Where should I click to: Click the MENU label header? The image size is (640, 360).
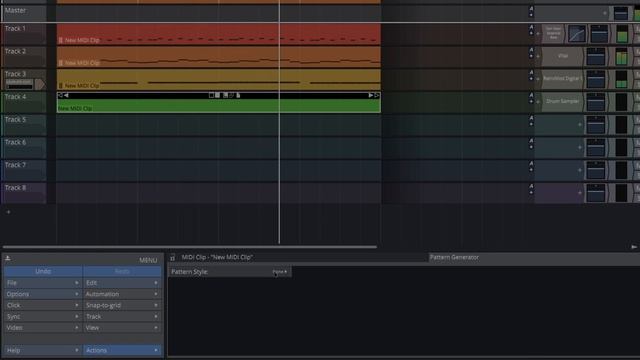pyautogui.click(x=148, y=260)
